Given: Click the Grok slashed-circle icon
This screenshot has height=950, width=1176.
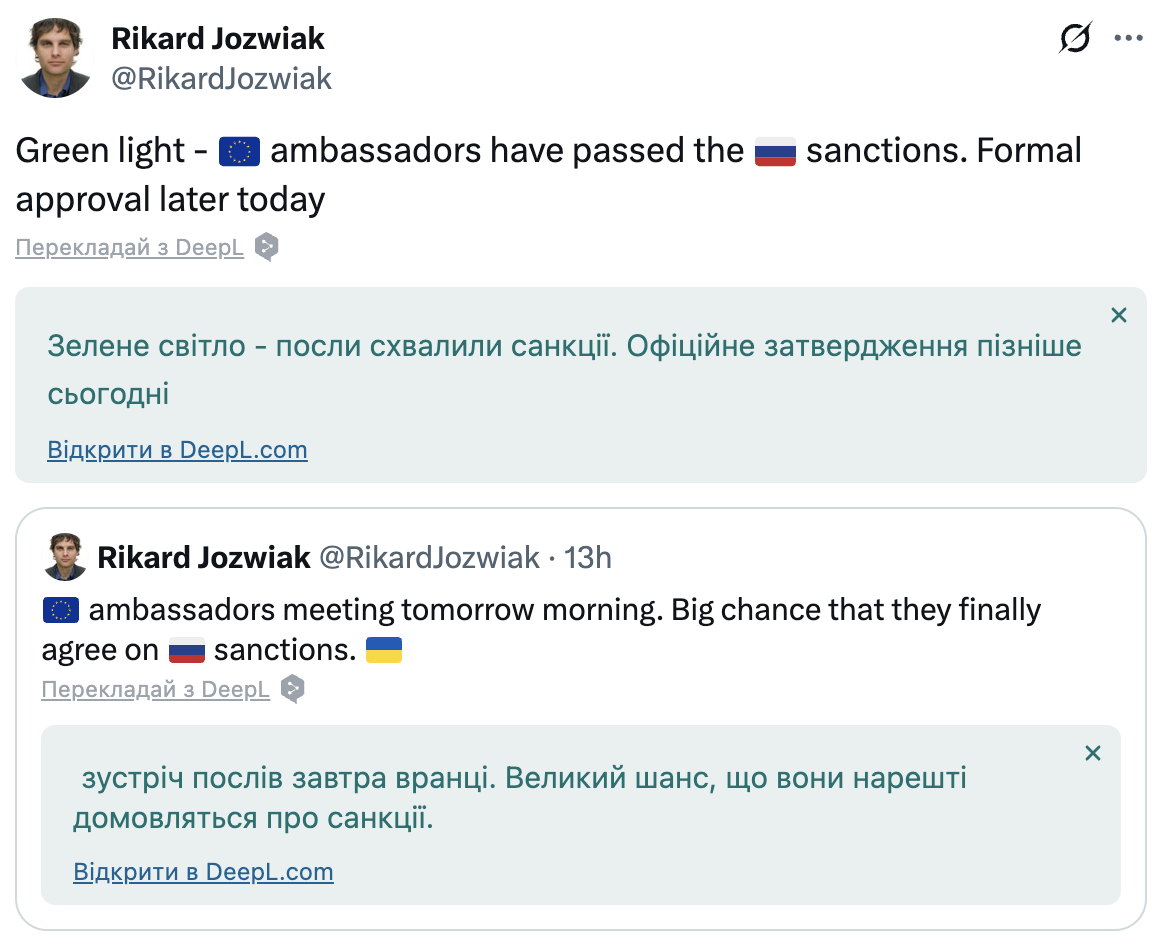Looking at the screenshot, I should pyautogui.click(x=1075, y=37).
